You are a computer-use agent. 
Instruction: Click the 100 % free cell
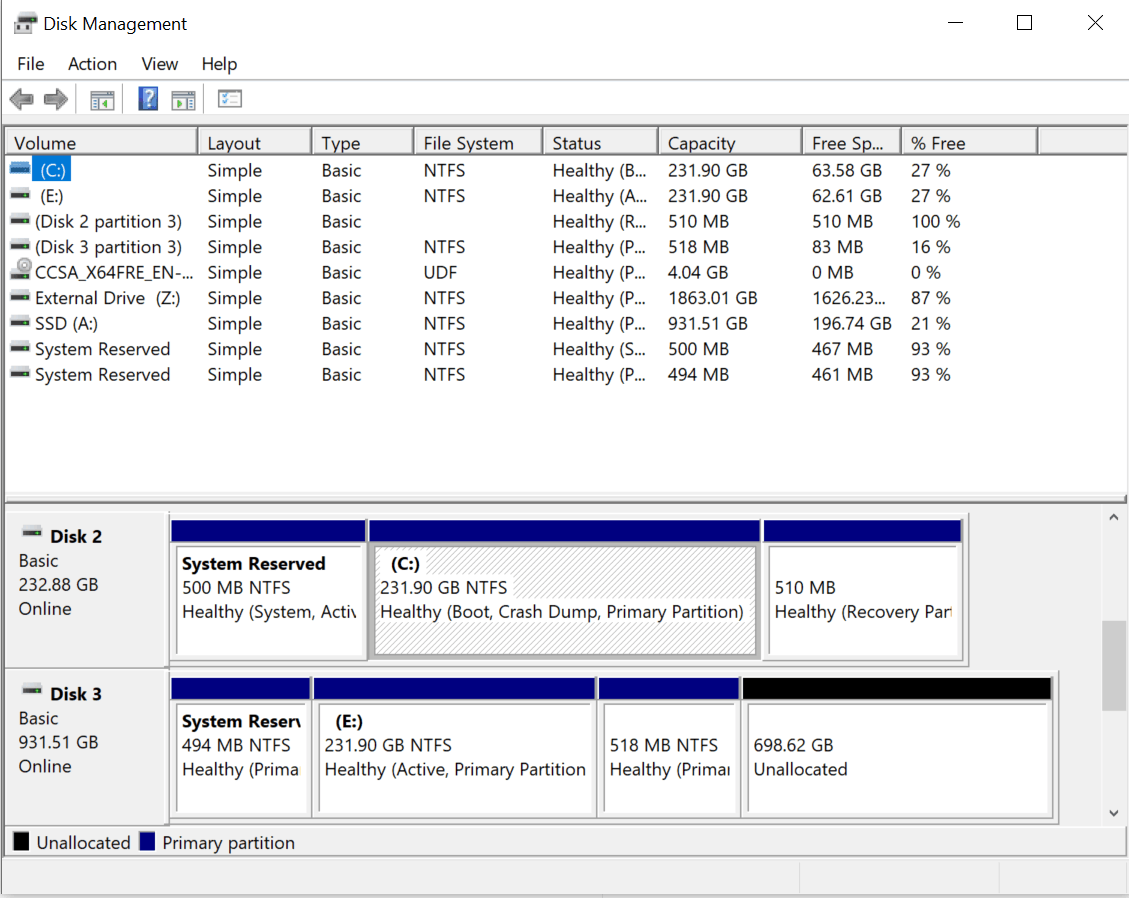tap(935, 221)
